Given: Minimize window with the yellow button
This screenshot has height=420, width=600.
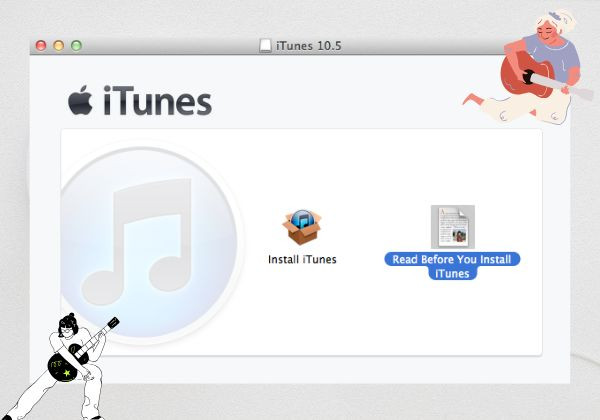Looking at the screenshot, I should point(59,46).
